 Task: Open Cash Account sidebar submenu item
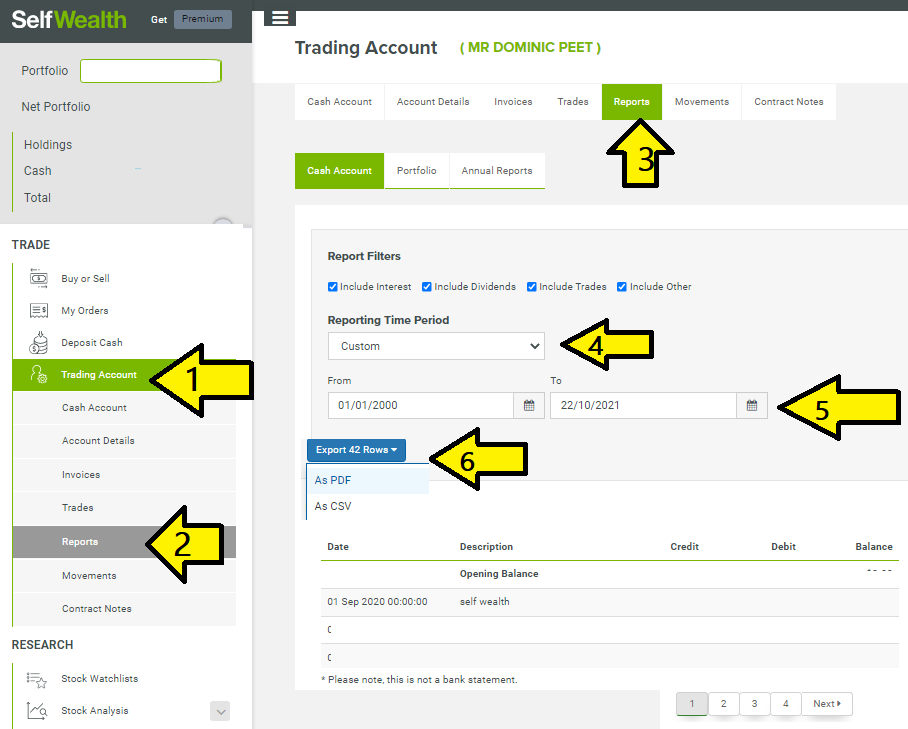pyautogui.click(x=125, y=408)
